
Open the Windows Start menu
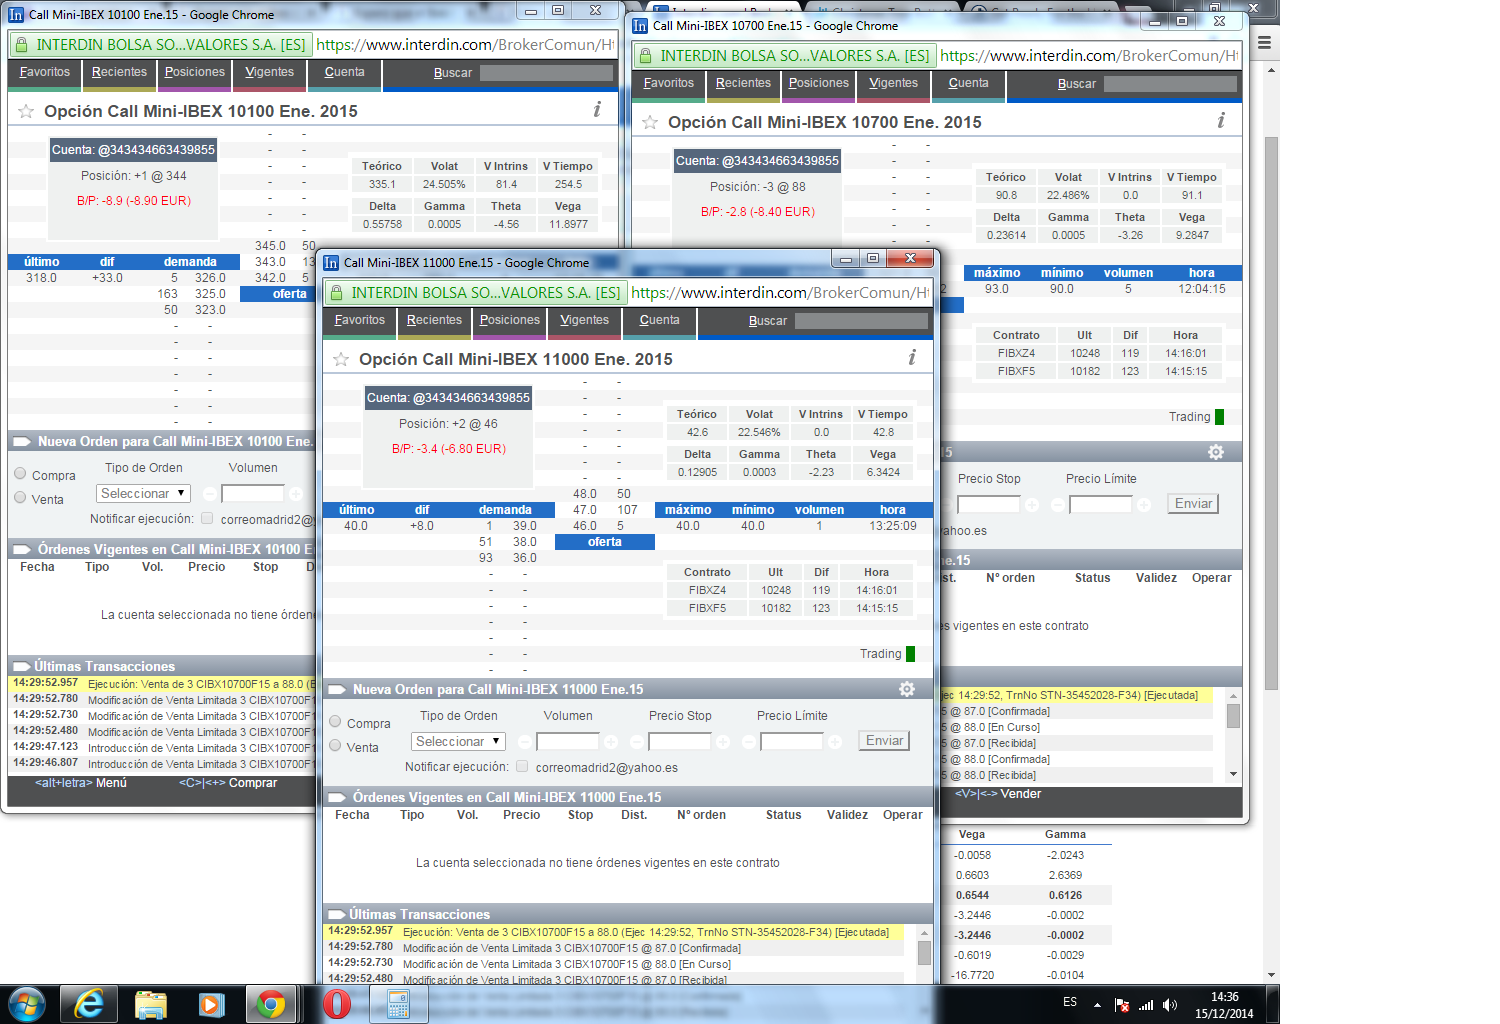(26, 1004)
